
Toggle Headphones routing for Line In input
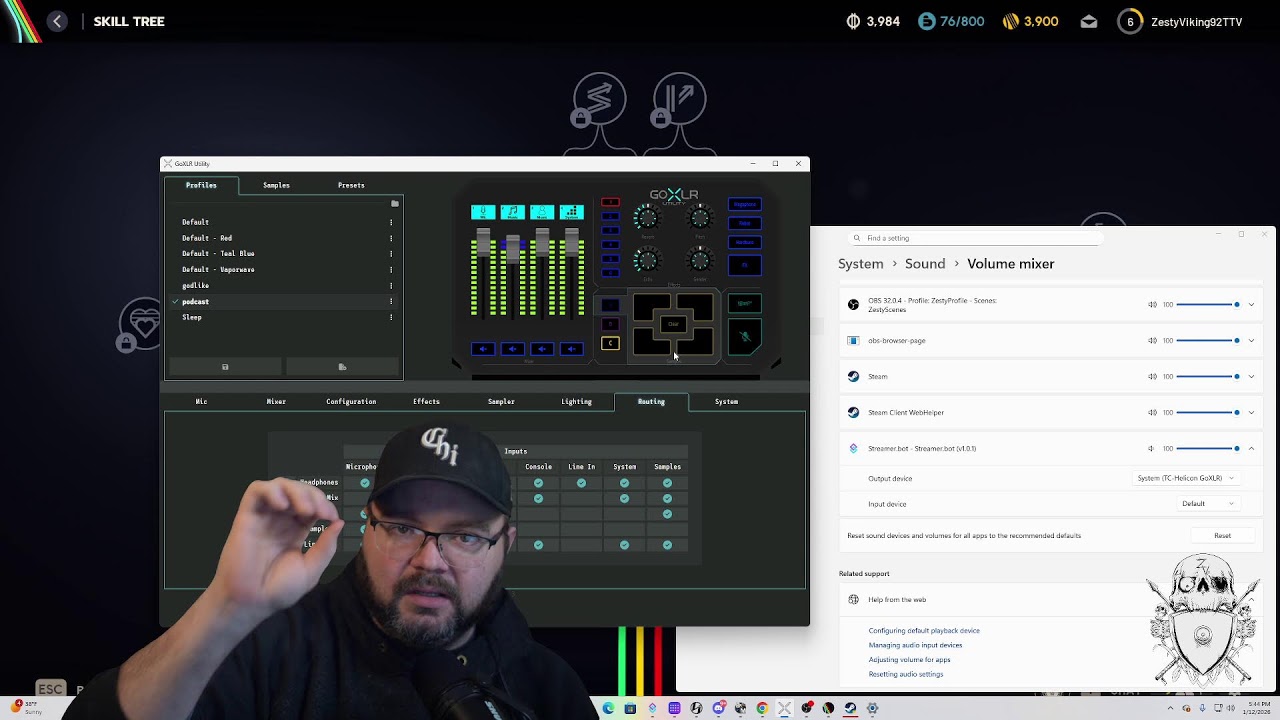pyautogui.click(x=581, y=483)
